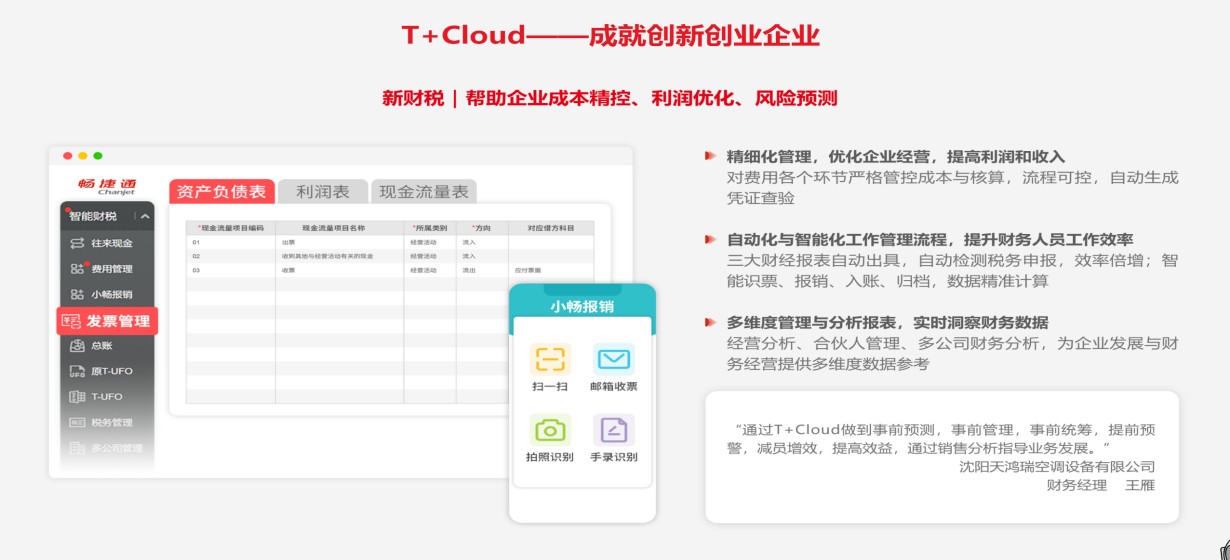Click the 沈阳天鸿瑞空调设备有限公司 company name
This screenshot has width=1230, height=560.
(1057, 466)
